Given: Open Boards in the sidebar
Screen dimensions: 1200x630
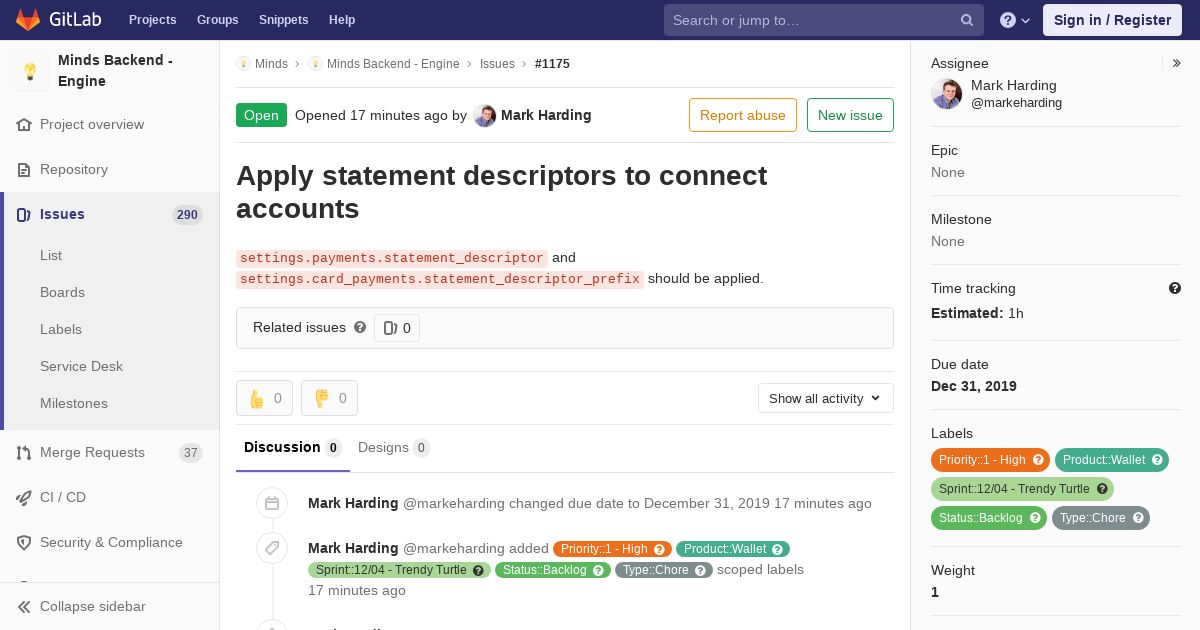Looking at the screenshot, I should [x=62, y=292].
